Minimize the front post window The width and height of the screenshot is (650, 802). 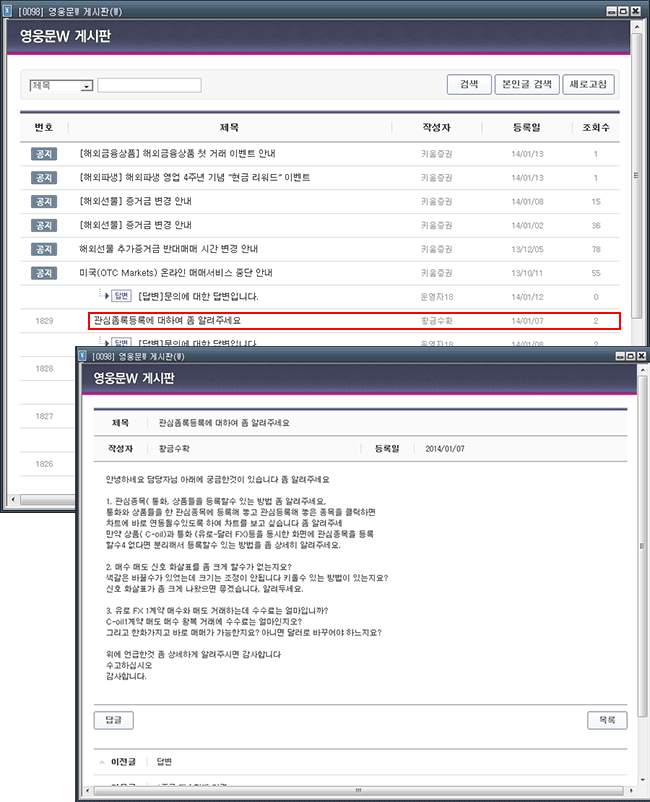click(620, 356)
